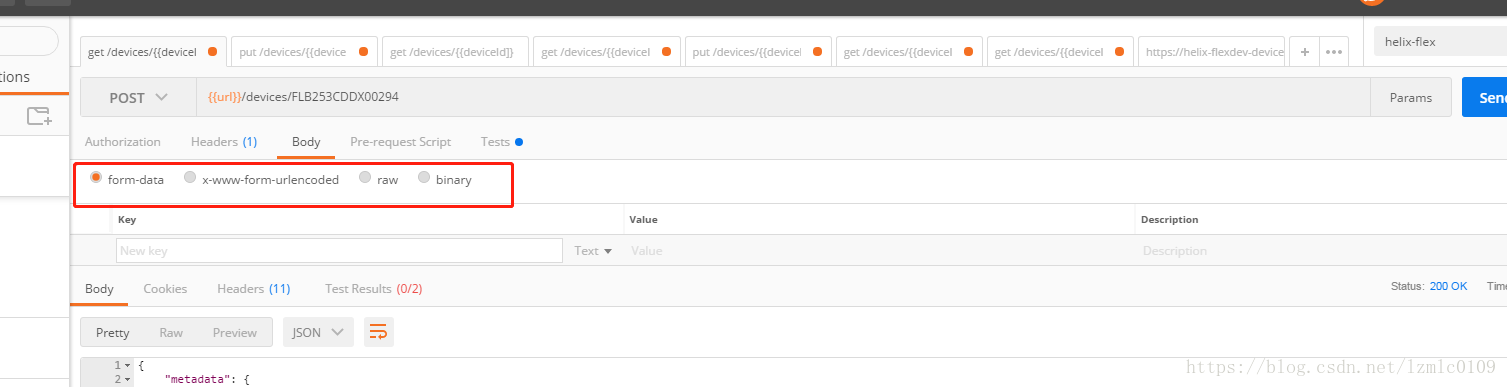Select the Preview response view
This screenshot has width=1507, height=387.
235,332
